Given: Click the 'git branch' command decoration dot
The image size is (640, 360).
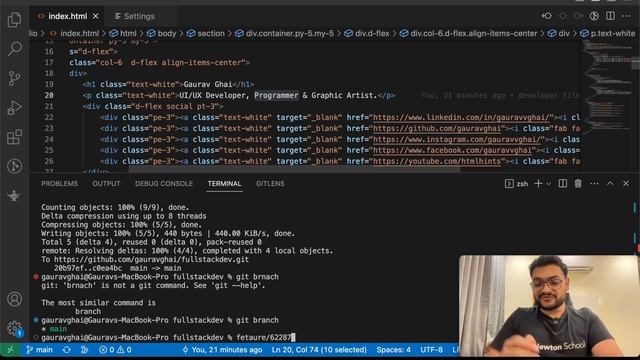Looking at the screenshot, I should click(36, 320).
